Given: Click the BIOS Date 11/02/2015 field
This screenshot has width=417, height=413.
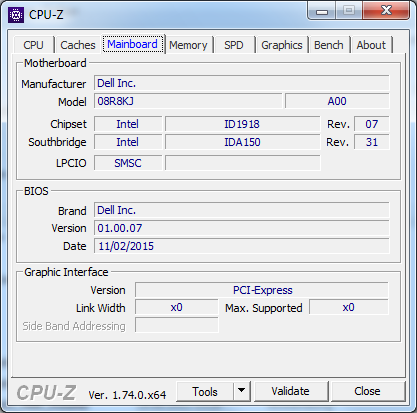Looking at the screenshot, I should (x=242, y=246).
